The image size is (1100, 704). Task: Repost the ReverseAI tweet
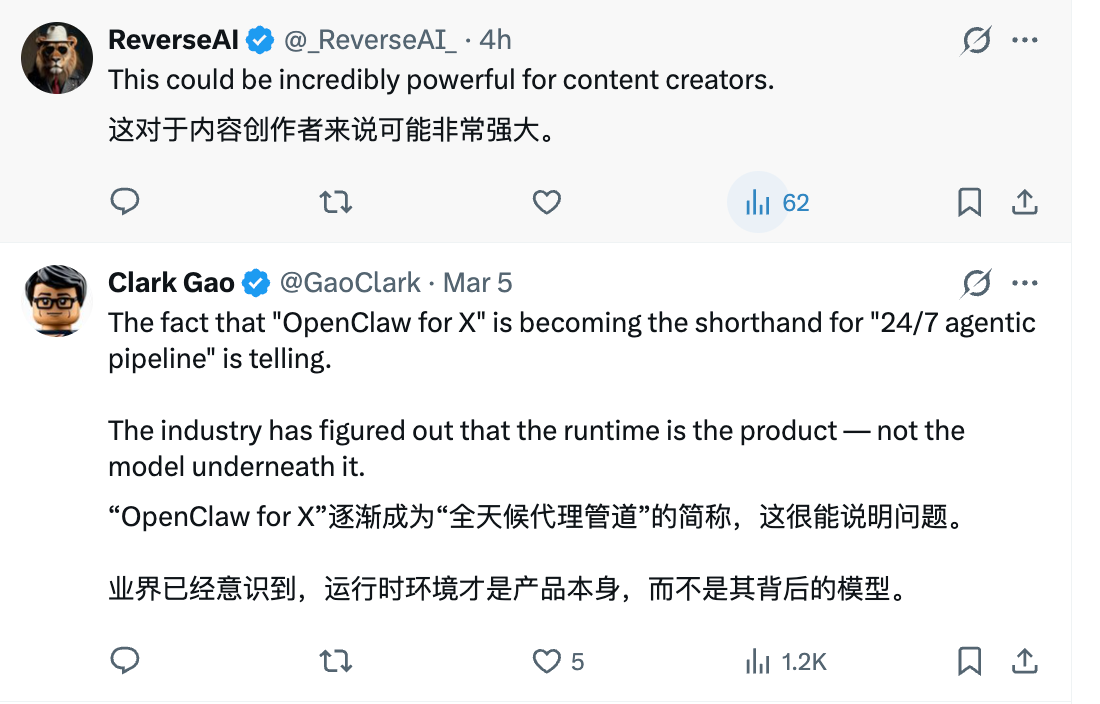pos(335,203)
